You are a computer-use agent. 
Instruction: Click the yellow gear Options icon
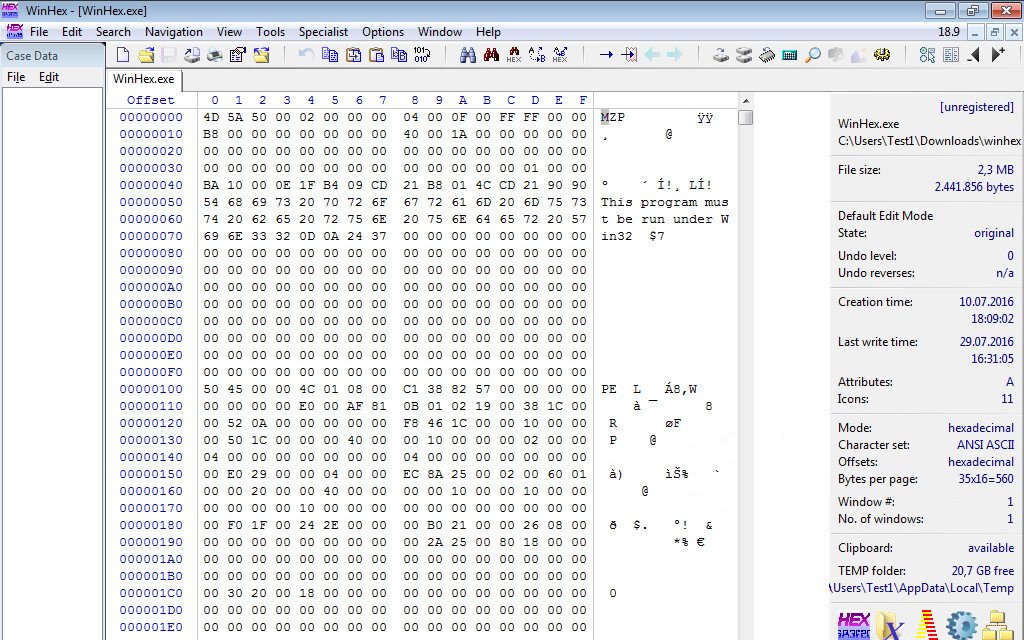882,55
